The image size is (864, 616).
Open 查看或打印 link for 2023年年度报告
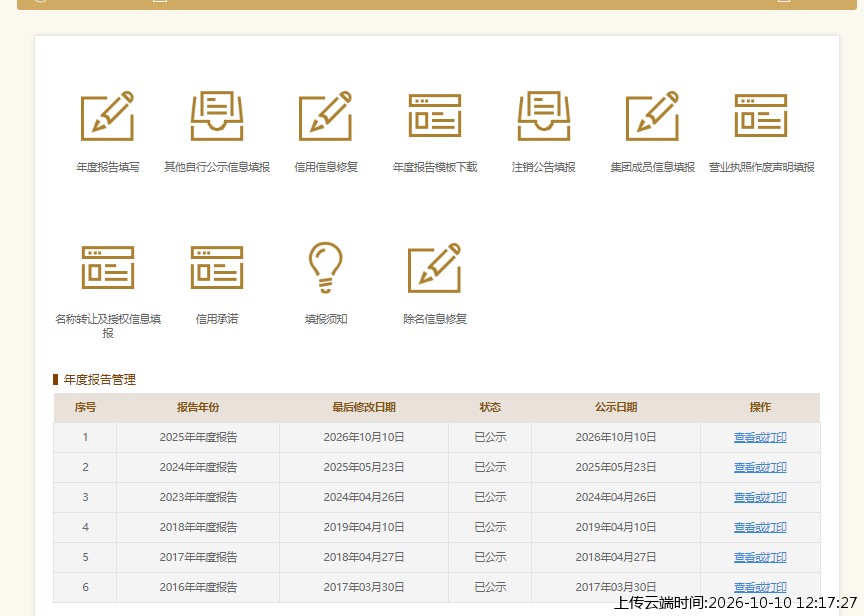coord(760,497)
